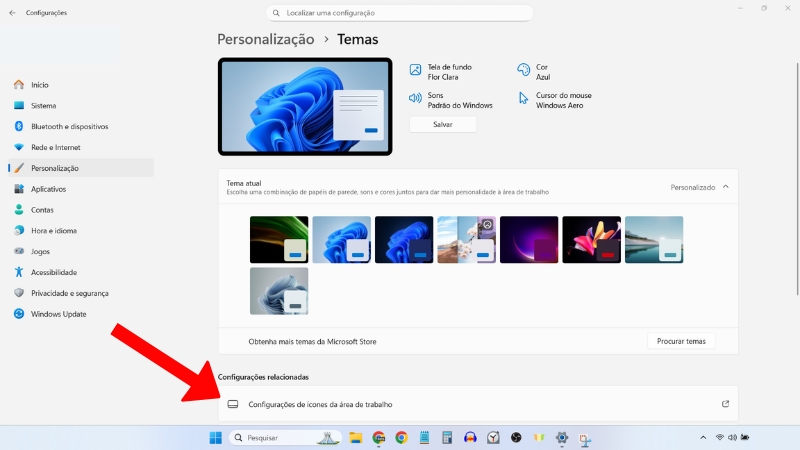800x450 pixels.
Task: Click Personalização in the breadcrumb
Action: (x=265, y=39)
